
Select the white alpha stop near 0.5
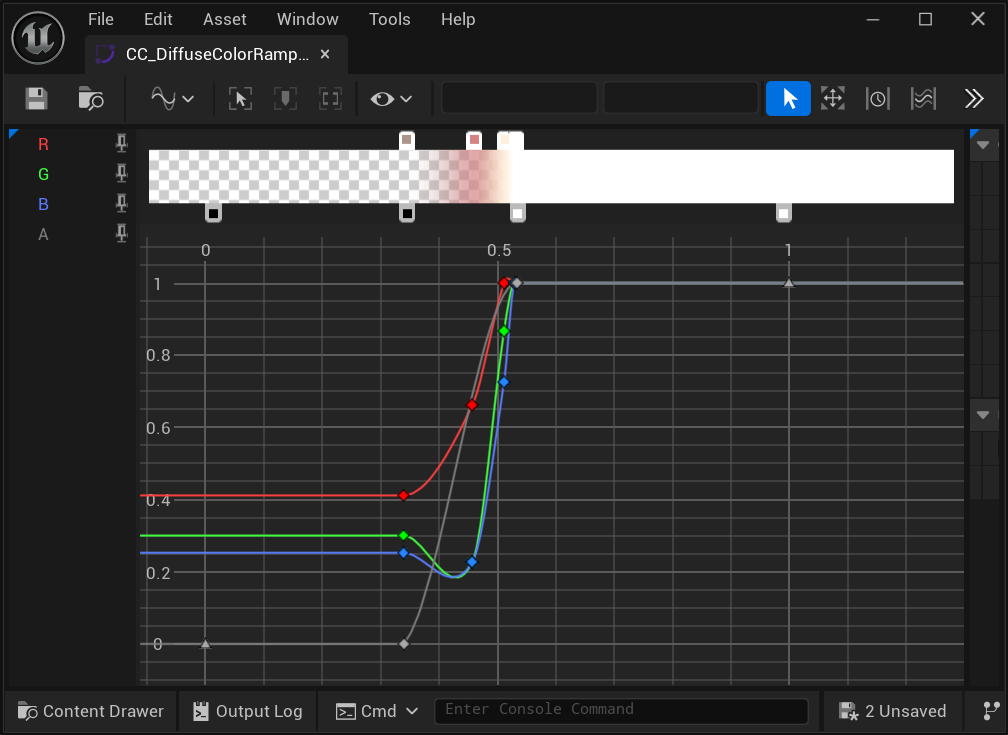click(518, 213)
